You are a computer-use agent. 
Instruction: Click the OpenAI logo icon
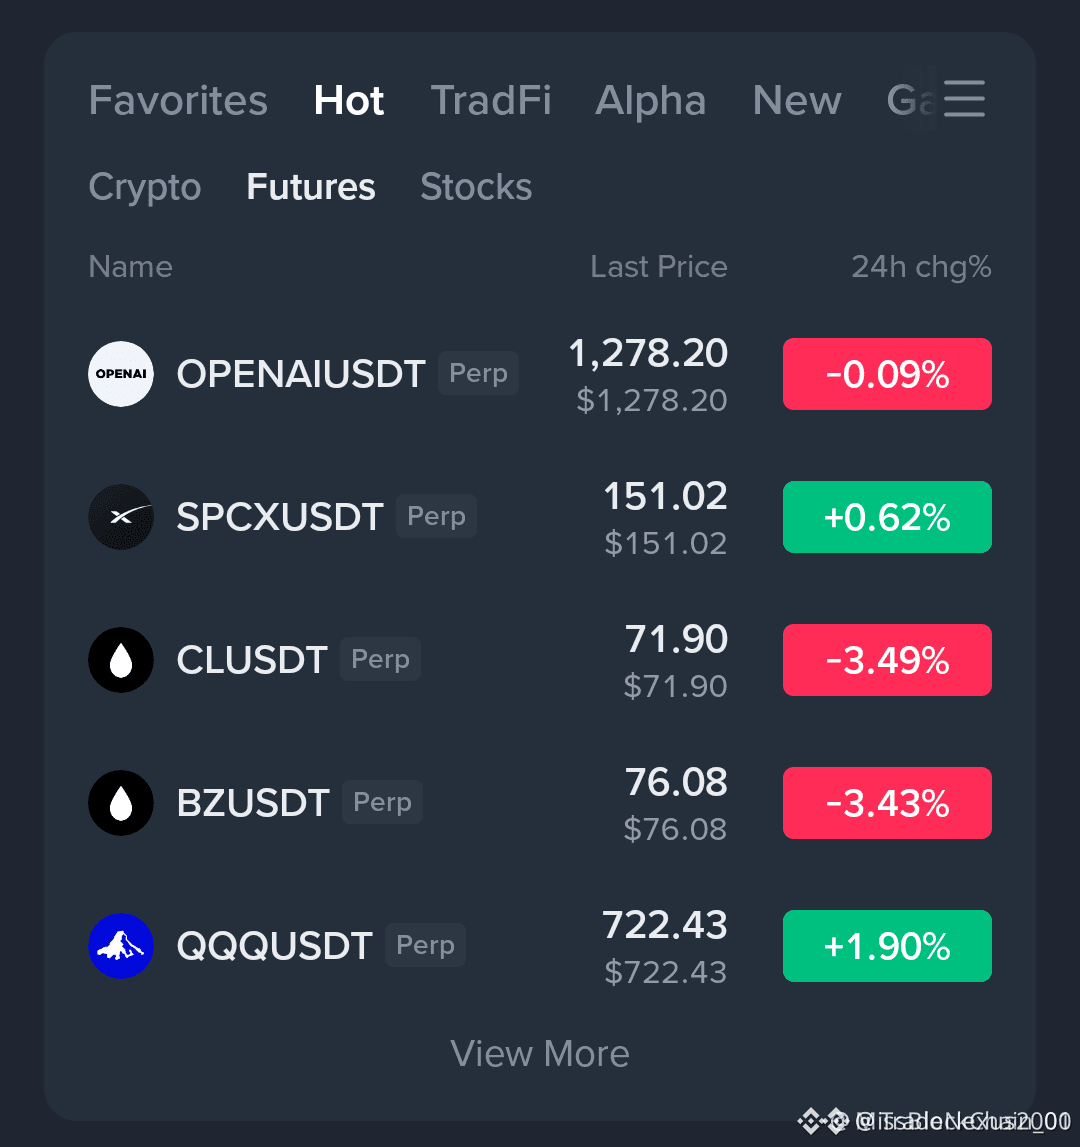[x=121, y=374]
